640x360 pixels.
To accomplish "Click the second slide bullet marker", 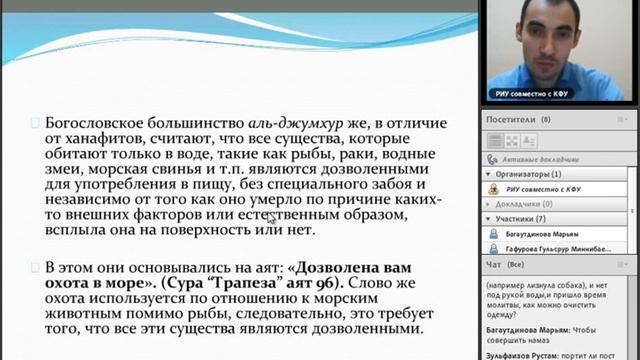I will tap(35, 268).
